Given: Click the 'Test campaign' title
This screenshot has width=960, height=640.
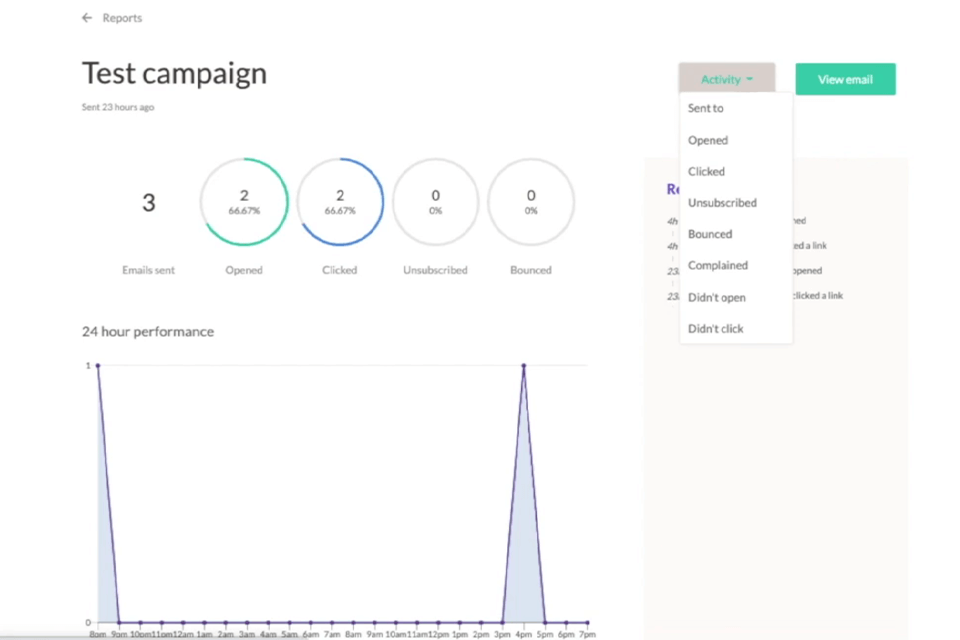Looking at the screenshot, I should [174, 73].
